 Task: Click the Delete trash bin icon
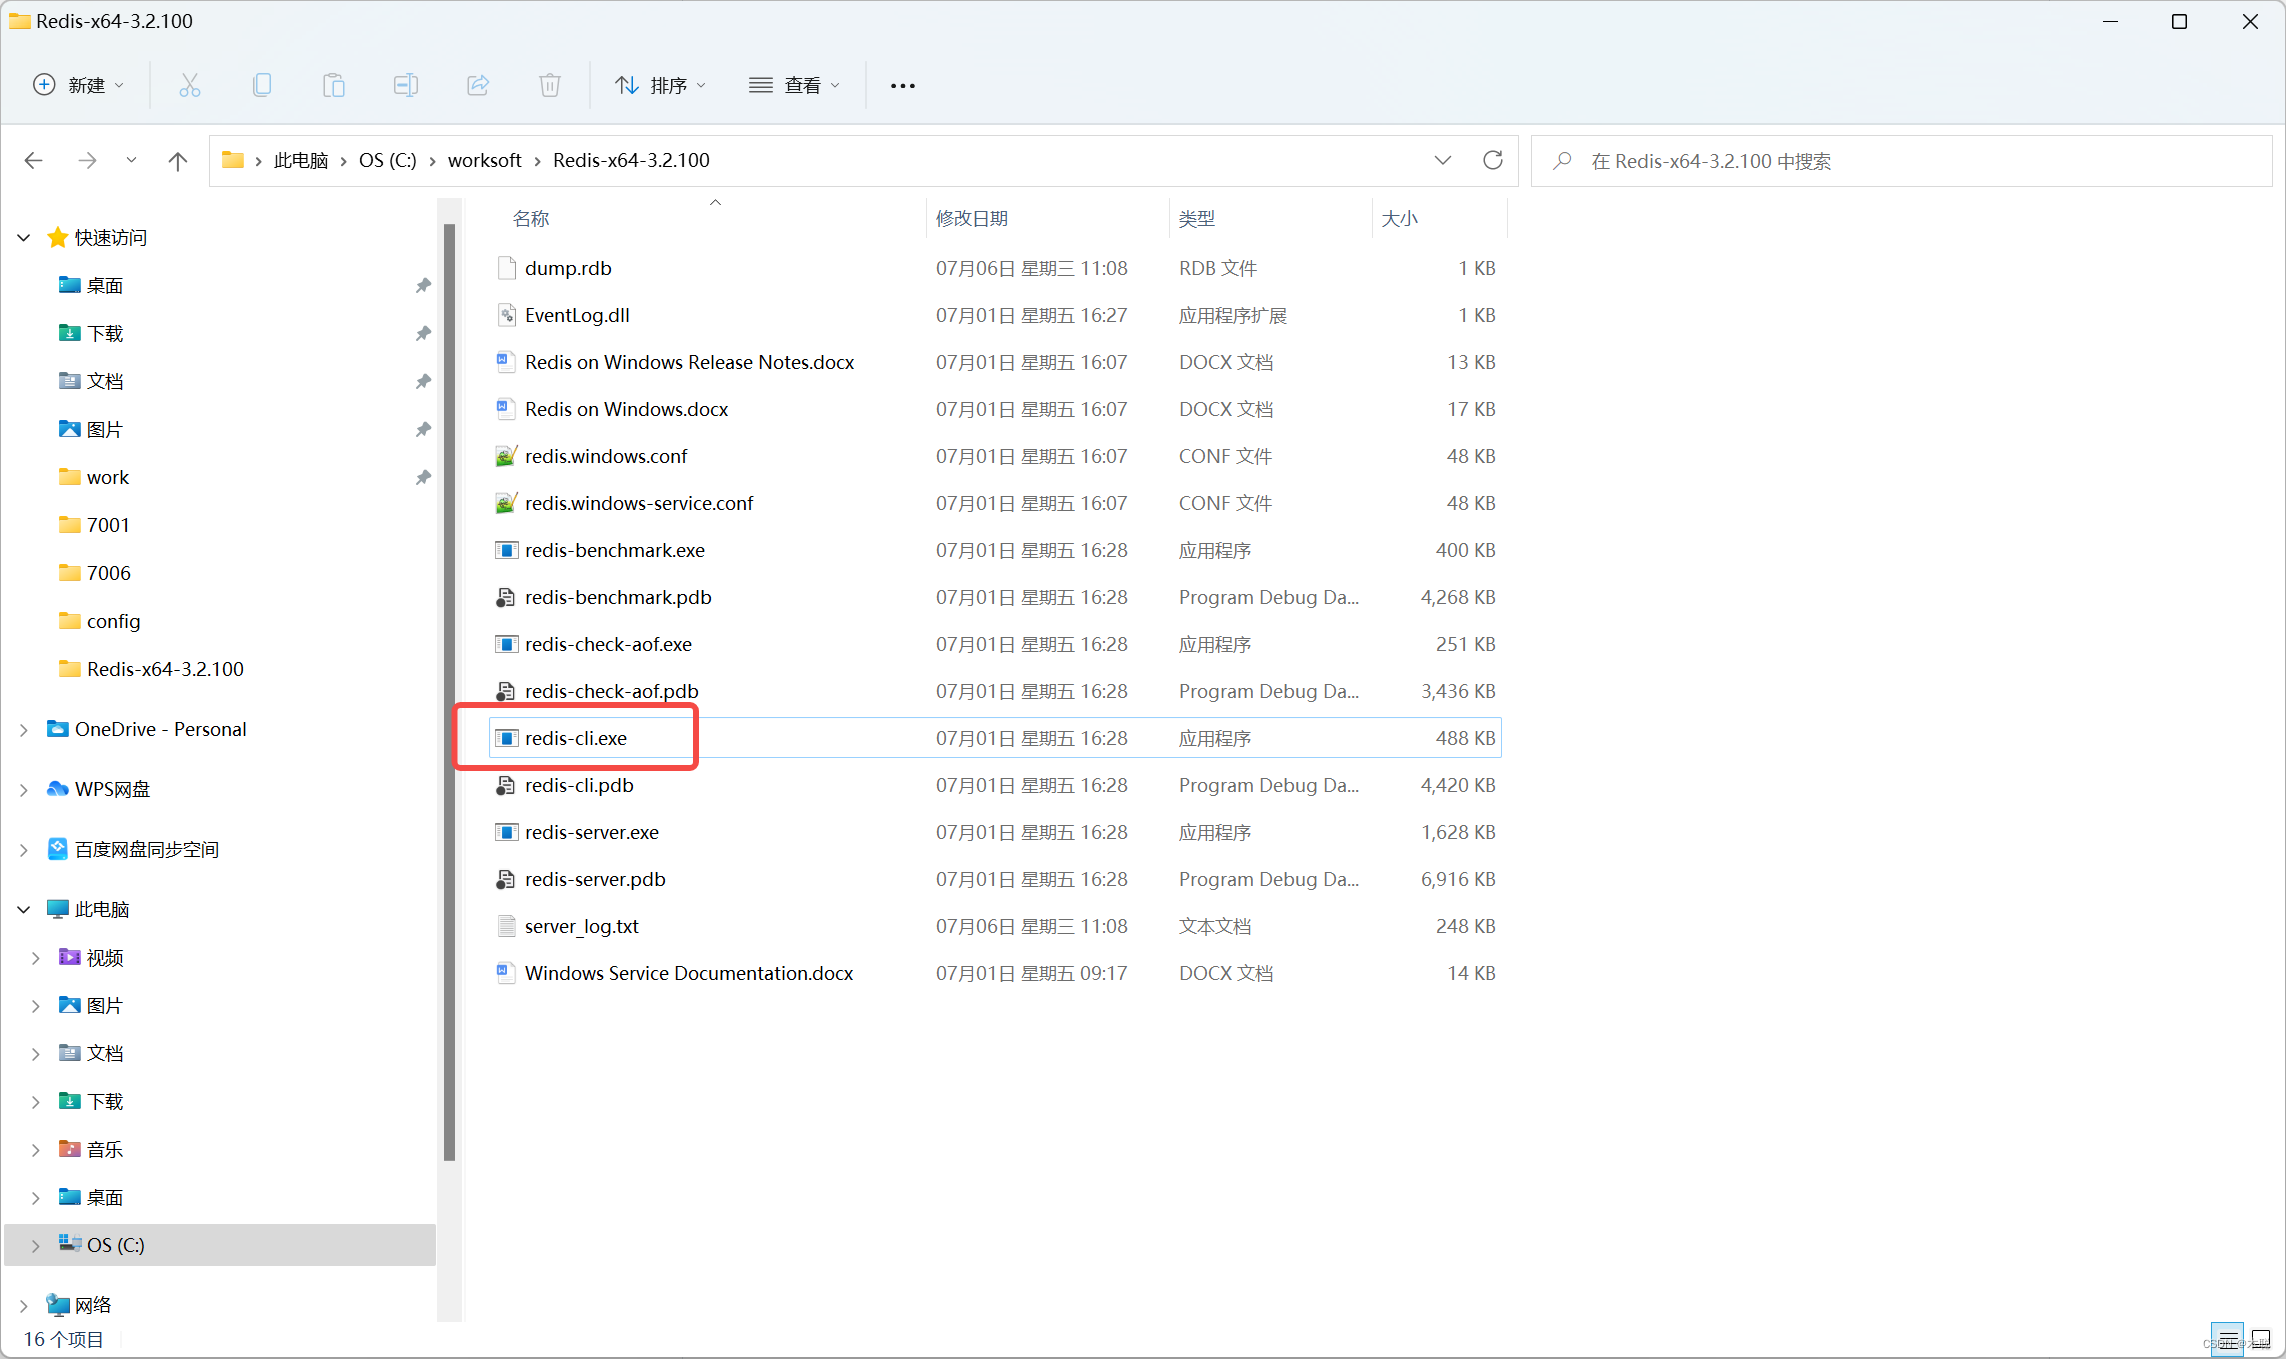(550, 85)
